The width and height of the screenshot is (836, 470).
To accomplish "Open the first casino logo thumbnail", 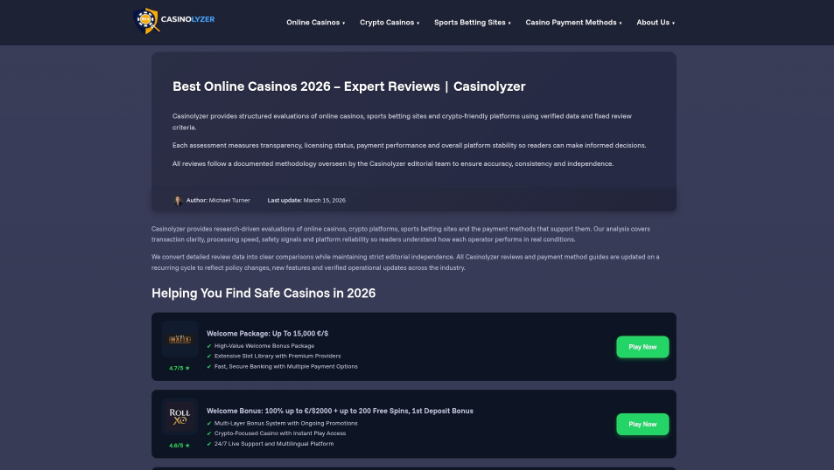I will coord(180,339).
